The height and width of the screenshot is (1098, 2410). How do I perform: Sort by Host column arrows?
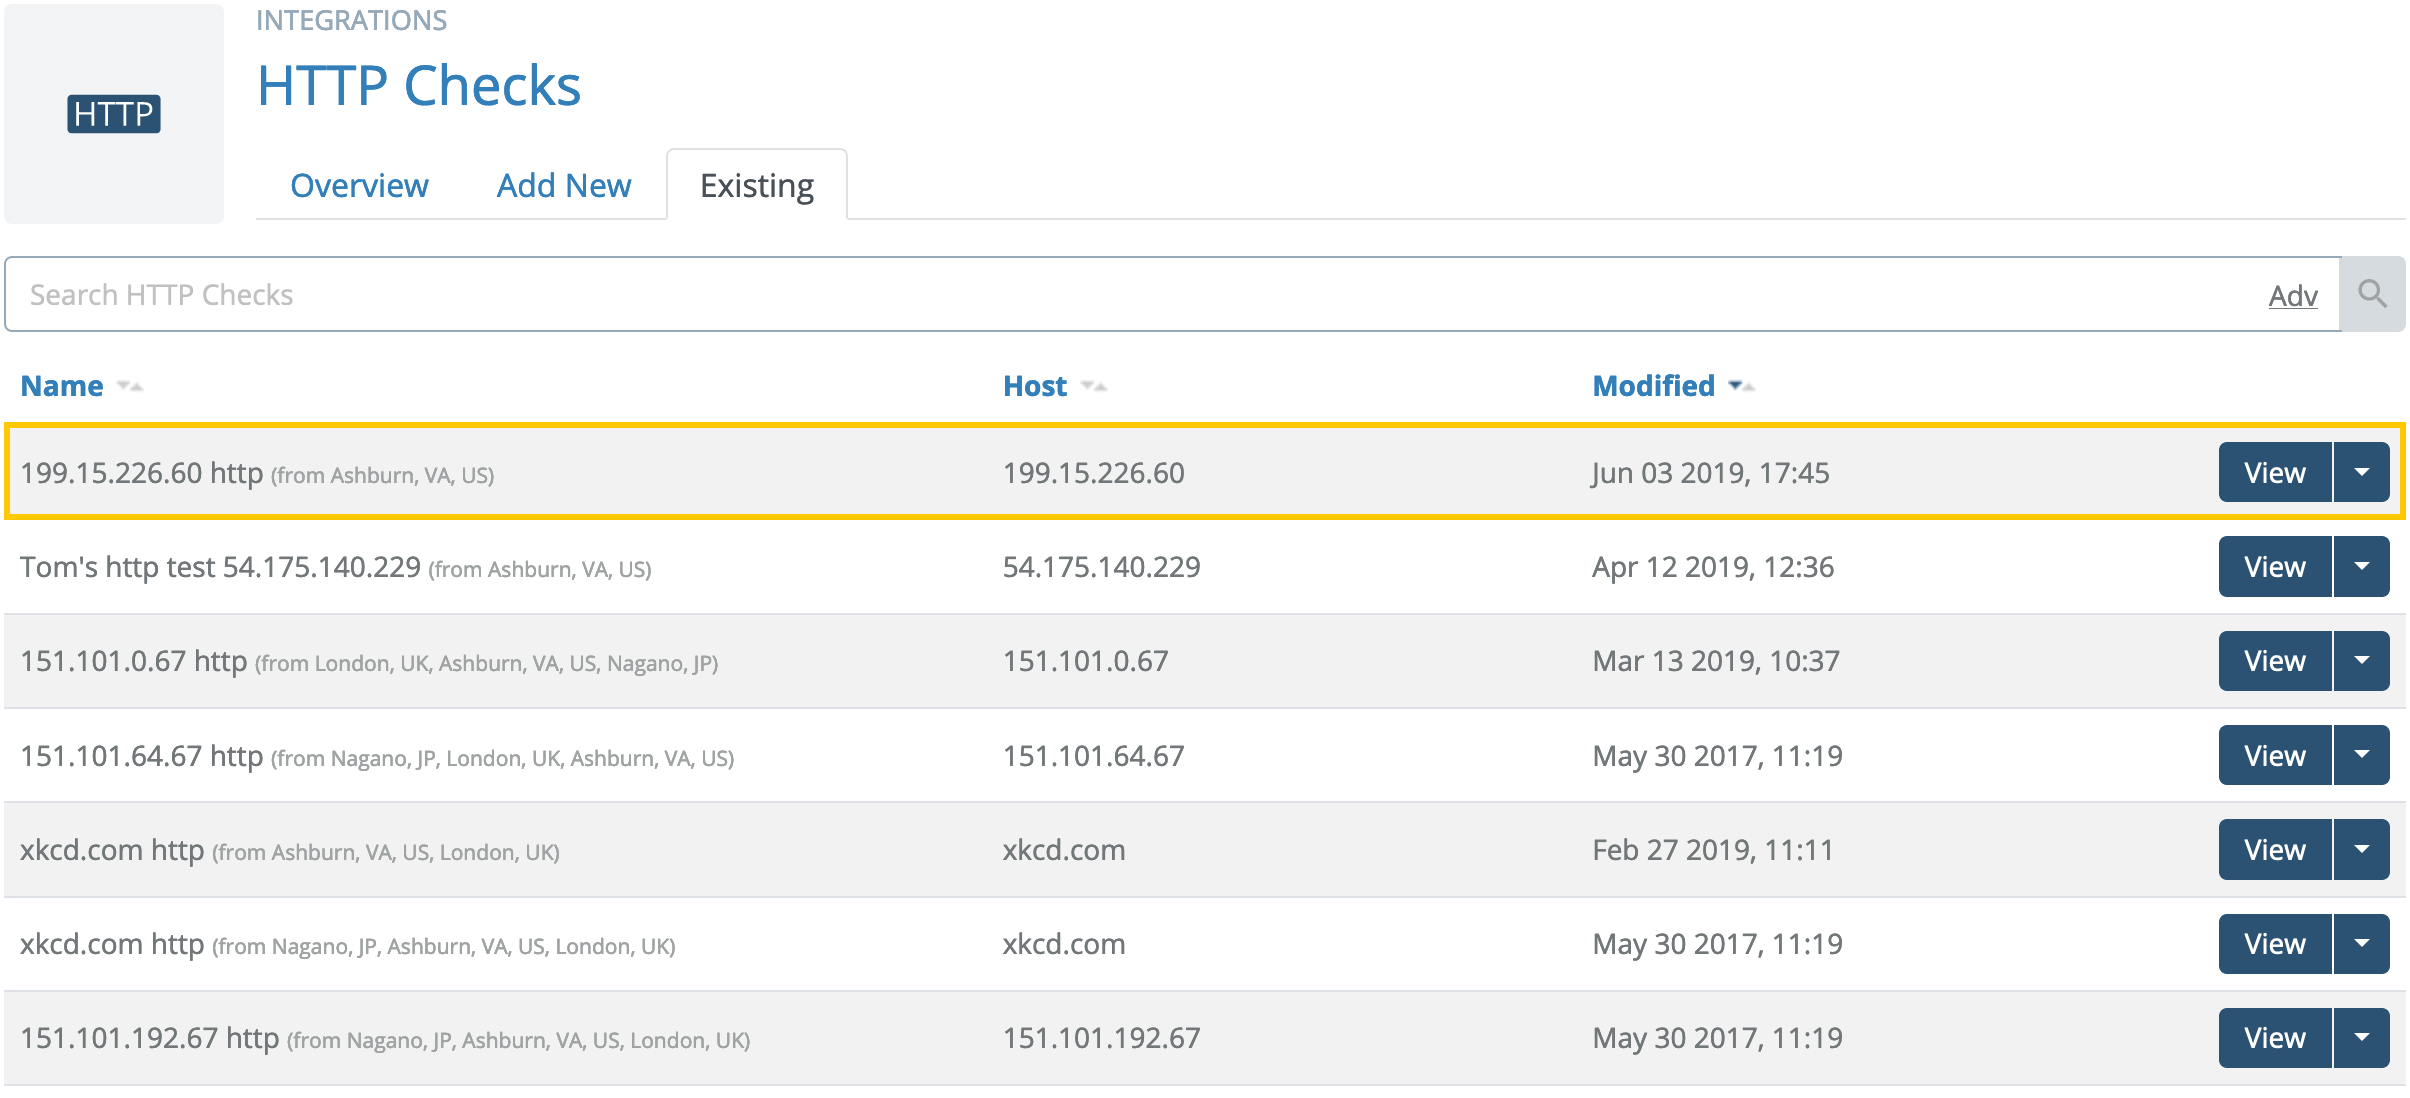tap(1094, 386)
